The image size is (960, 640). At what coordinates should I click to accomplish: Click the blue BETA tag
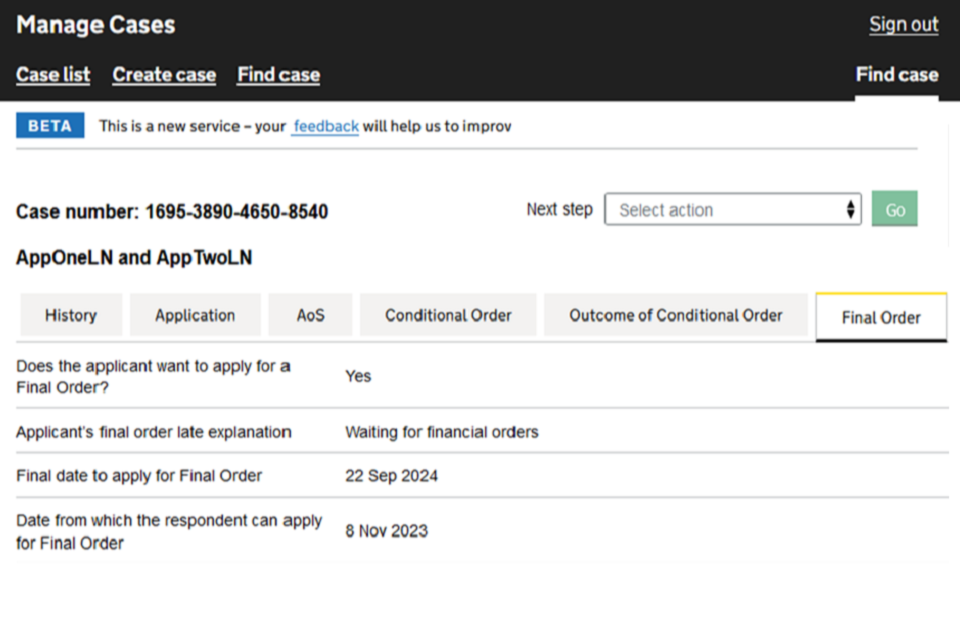coord(50,126)
